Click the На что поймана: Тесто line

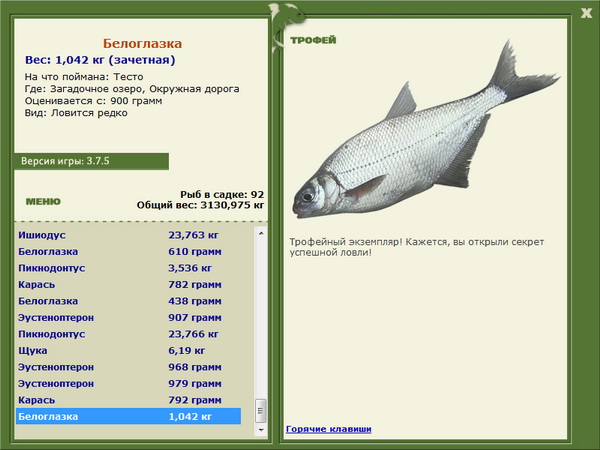point(84,77)
